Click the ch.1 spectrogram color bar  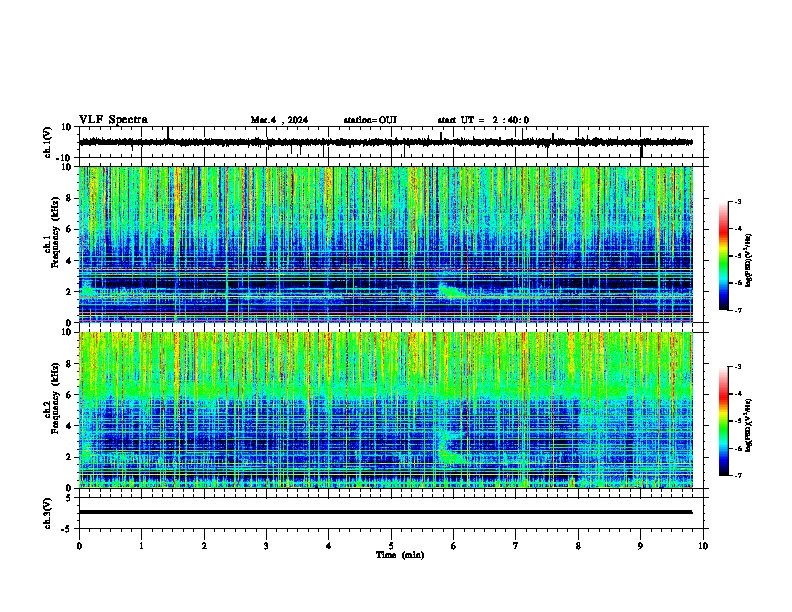coord(724,256)
